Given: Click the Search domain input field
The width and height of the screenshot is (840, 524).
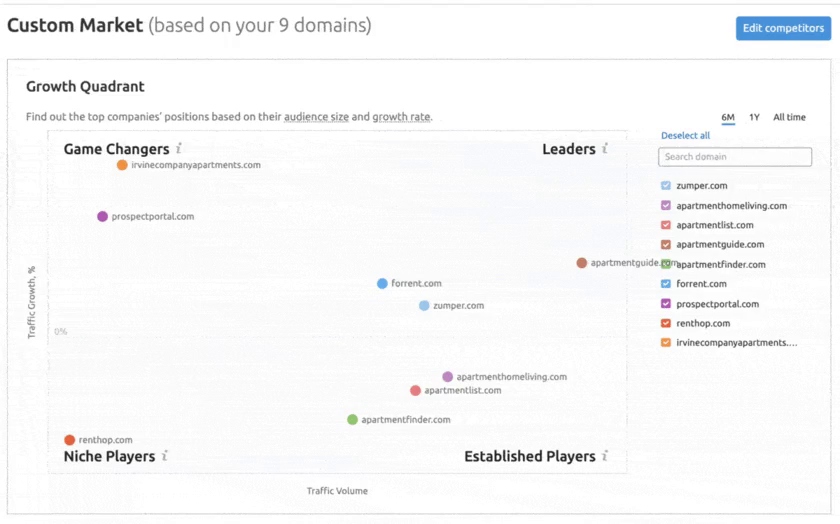Looking at the screenshot, I should (x=735, y=157).
